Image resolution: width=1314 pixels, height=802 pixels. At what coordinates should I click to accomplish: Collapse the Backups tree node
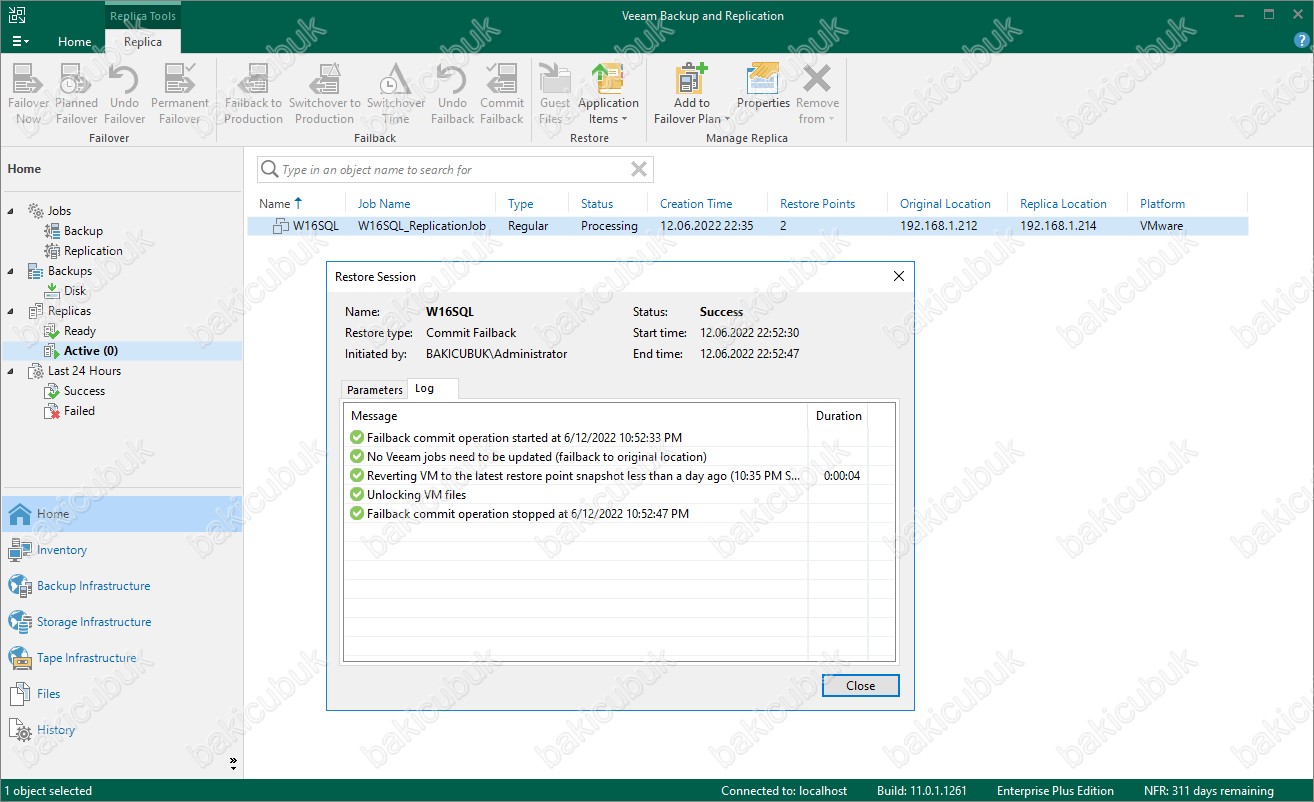(x=12, y=271)
